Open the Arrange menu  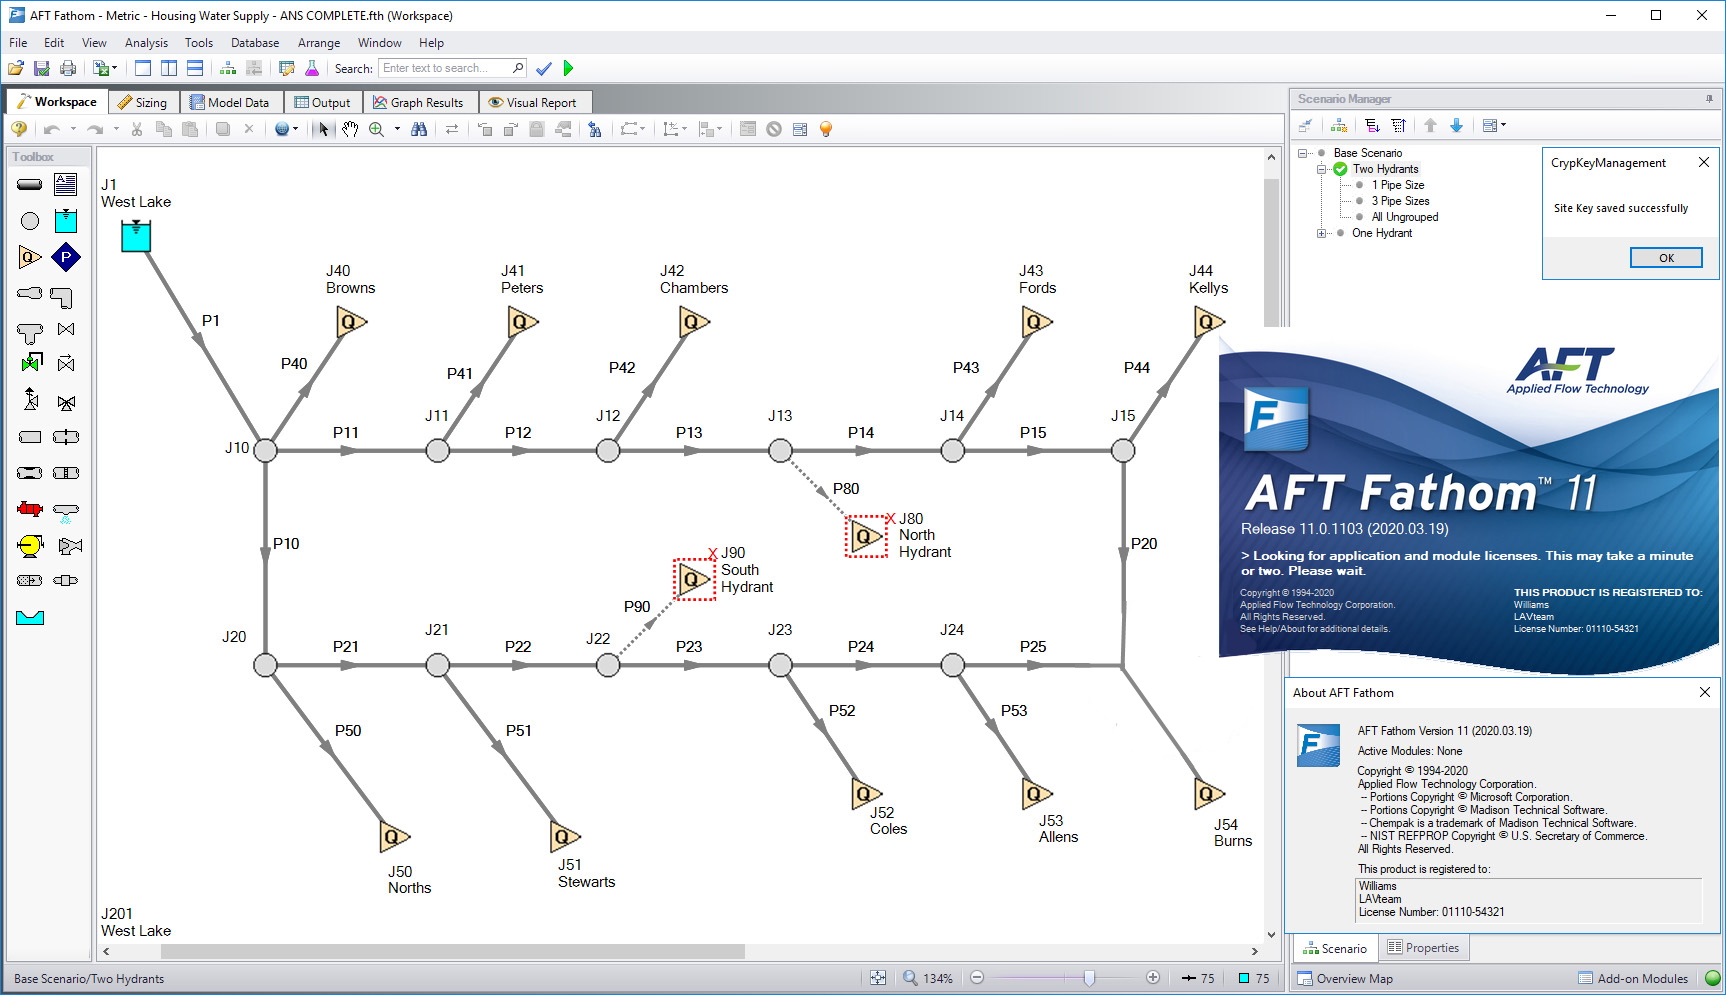(x=319, y=43)
